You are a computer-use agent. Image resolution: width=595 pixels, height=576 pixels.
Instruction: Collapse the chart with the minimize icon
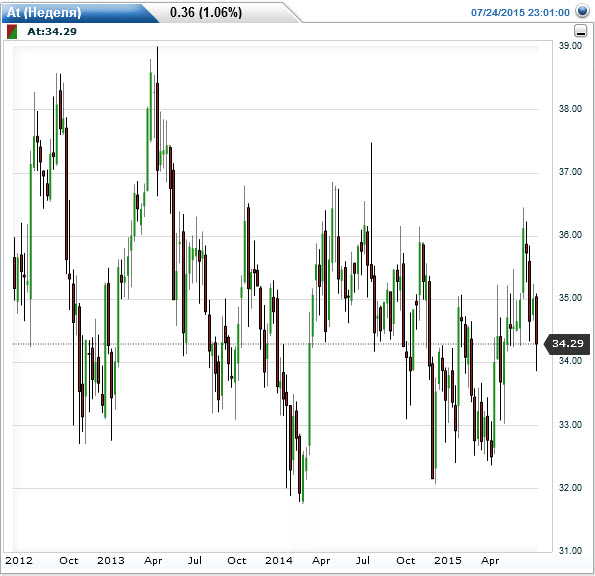pyautogui.click(x=580, y=31)
